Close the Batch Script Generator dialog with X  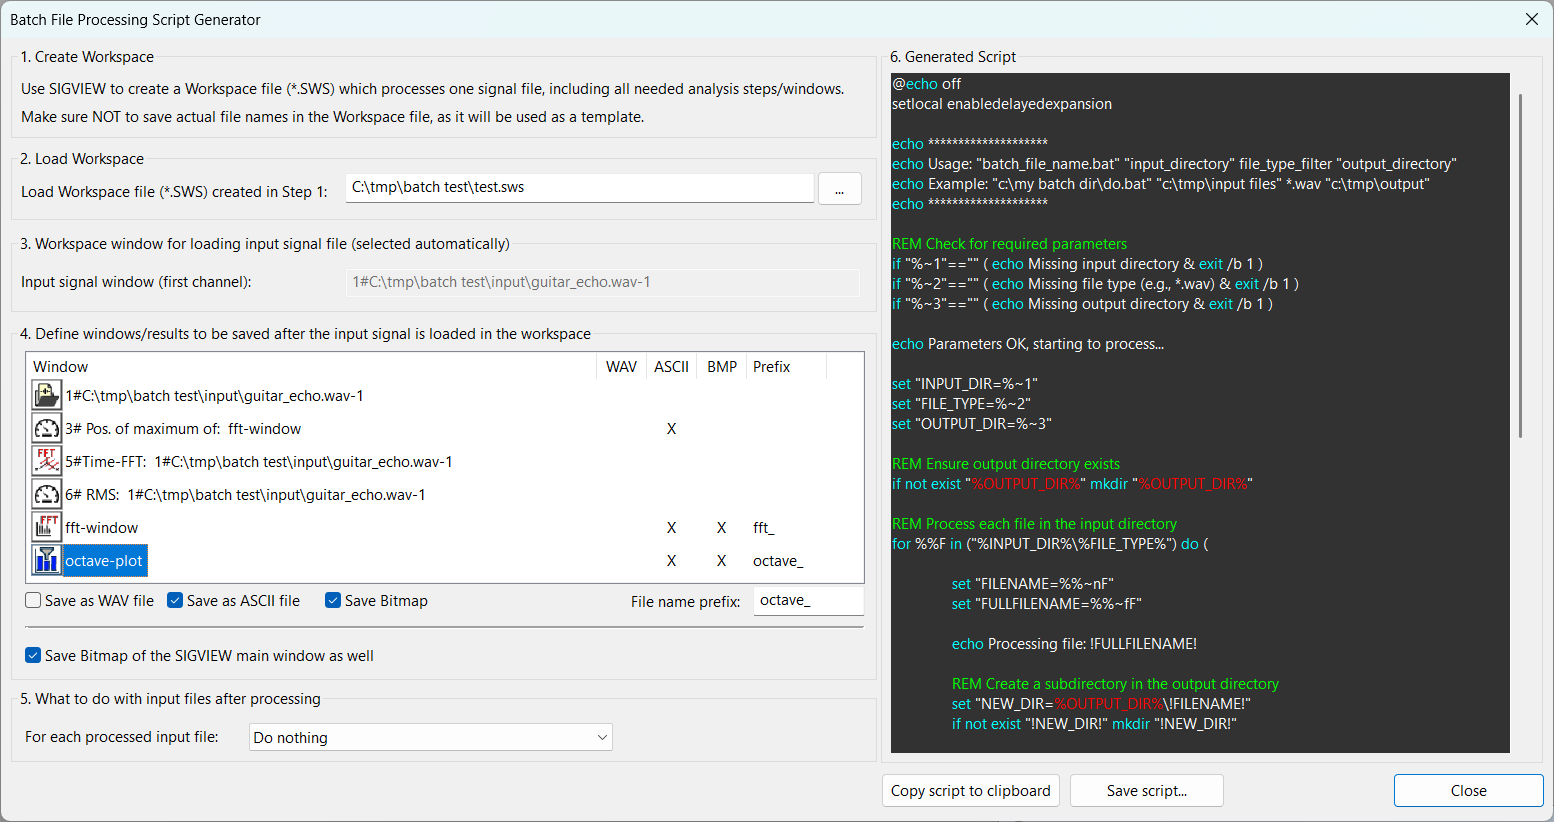point(1531,19)
